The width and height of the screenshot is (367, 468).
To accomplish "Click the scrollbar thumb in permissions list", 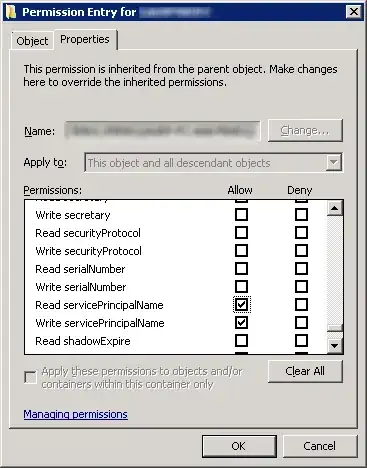I will coord(334,328).
